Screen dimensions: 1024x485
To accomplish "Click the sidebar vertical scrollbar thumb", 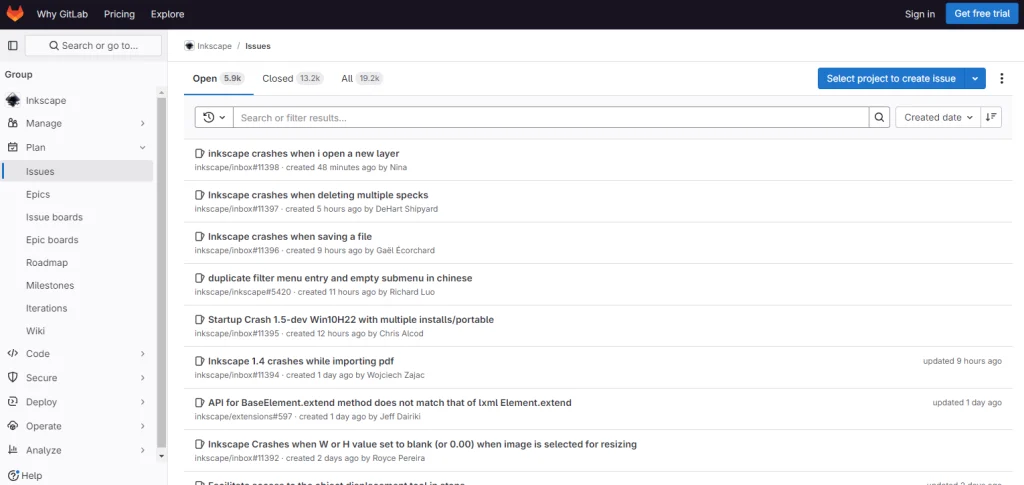I will tap(162, 273).
